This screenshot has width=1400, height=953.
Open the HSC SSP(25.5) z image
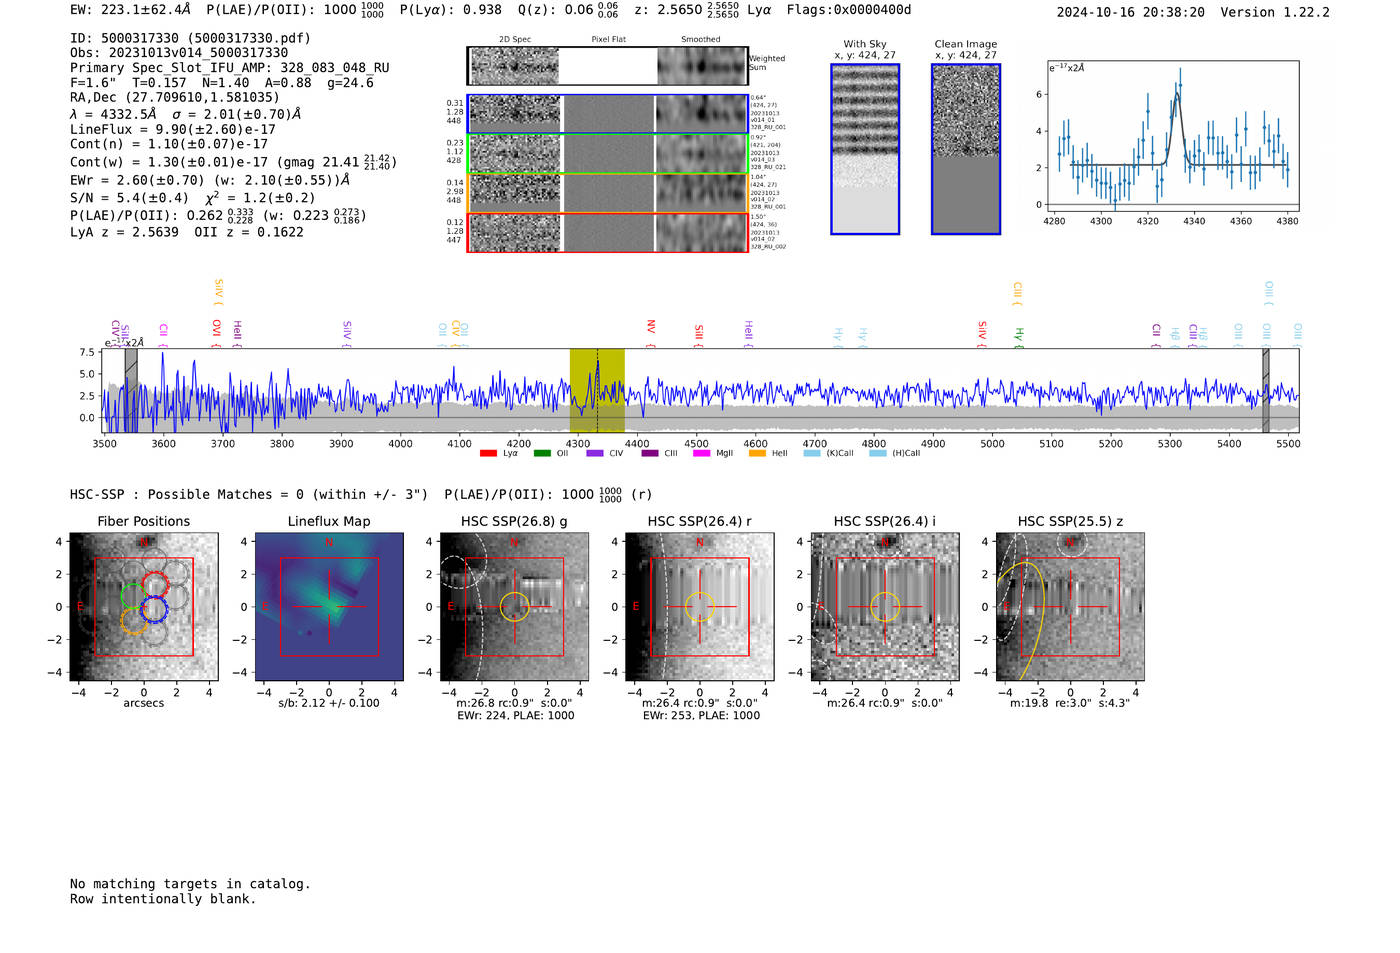[x=1070, y=607]
